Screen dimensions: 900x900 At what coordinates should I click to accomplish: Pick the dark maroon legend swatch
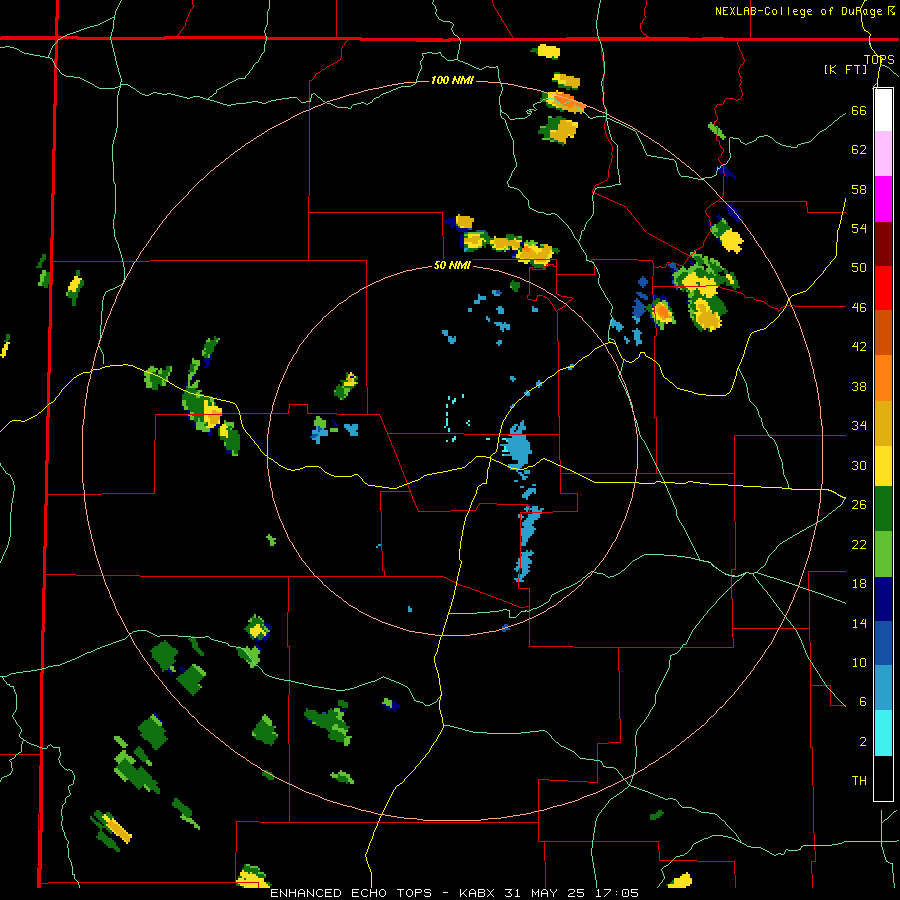[x=883, y=244]
